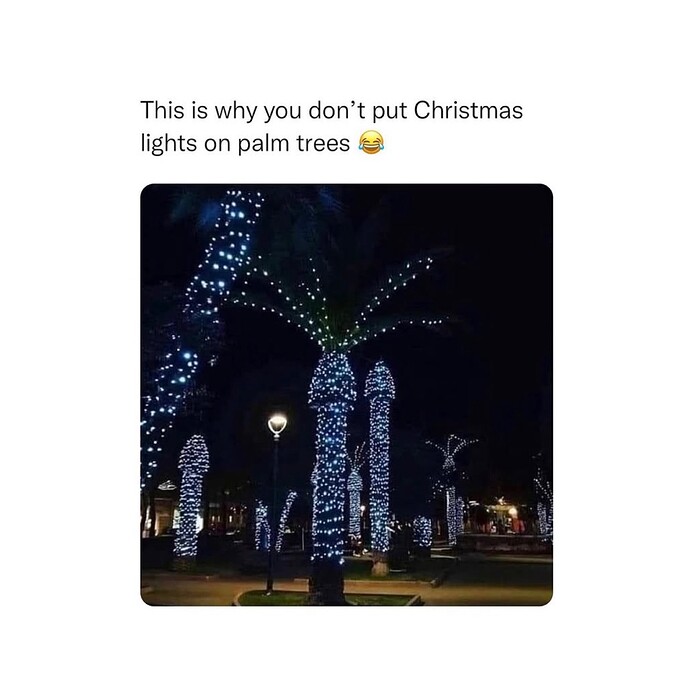Screen dimensions: 690x693
Task: Click the lit storefront at the photo's lower left
Action: click(161, 513)
